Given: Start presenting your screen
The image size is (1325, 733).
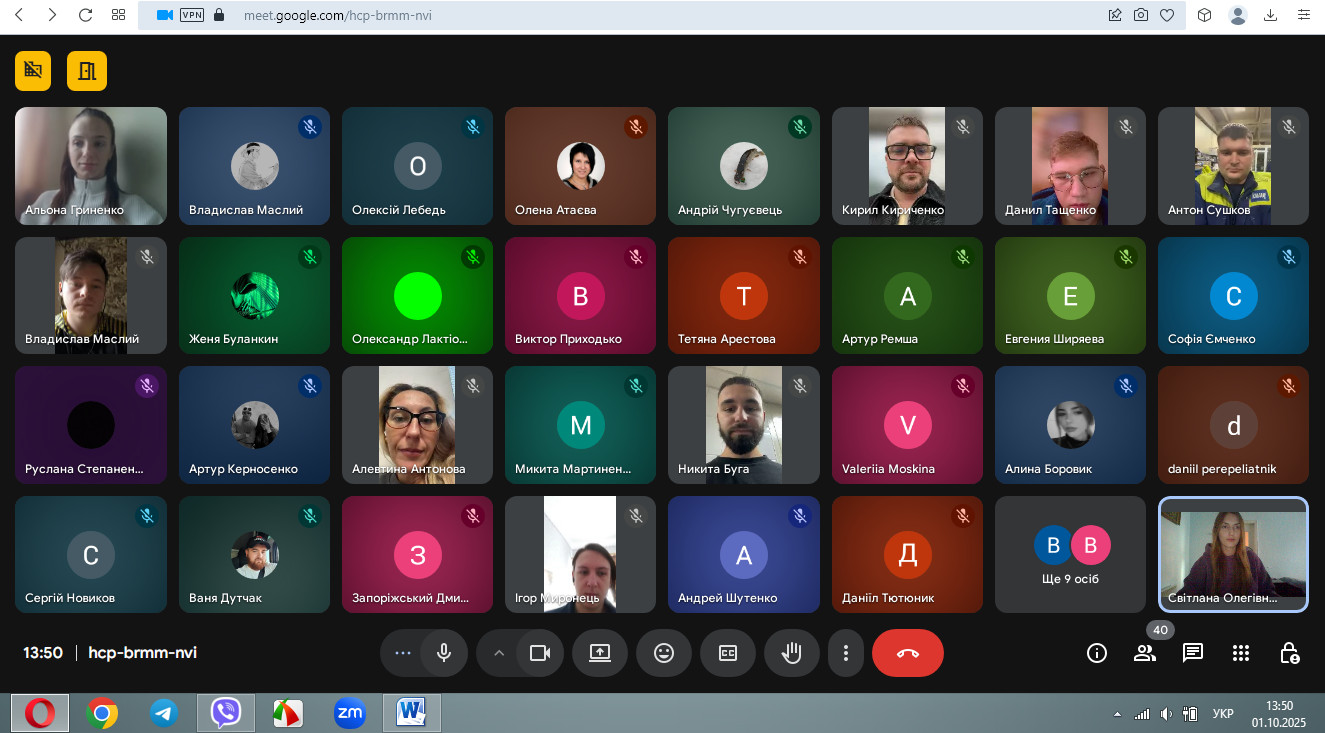Looking at the screenshot, I should (599, 653).
